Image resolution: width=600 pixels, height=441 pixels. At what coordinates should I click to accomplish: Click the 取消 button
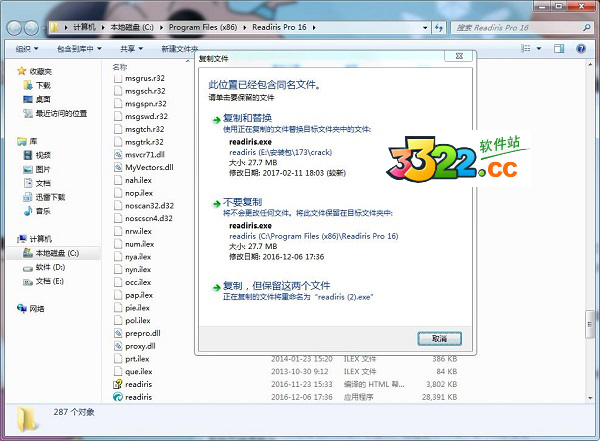pyautogui.click(x=439, y=338)
